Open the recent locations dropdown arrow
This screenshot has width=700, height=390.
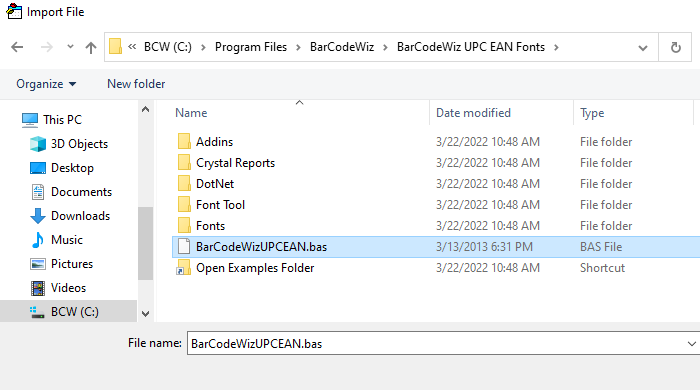coord(70,46)
